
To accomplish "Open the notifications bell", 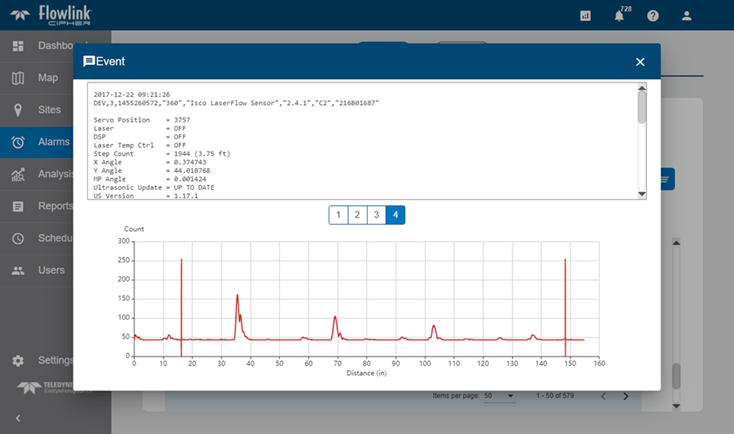I will point(620,16).
